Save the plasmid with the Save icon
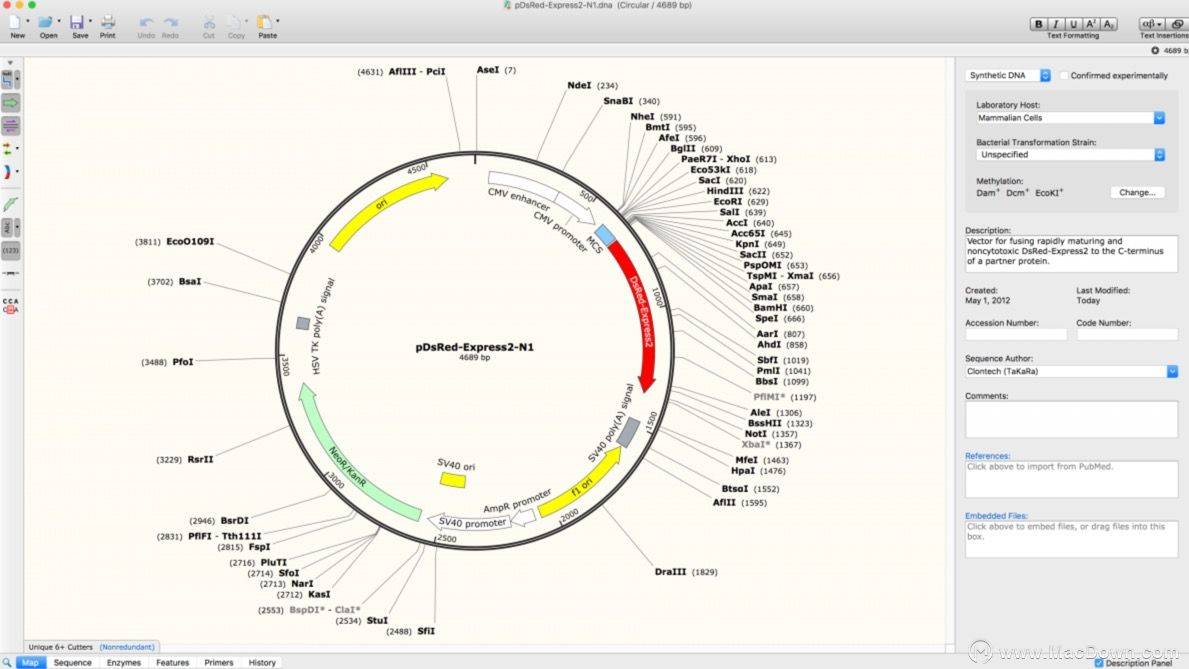1189x669 pixels. click(77, 22)
